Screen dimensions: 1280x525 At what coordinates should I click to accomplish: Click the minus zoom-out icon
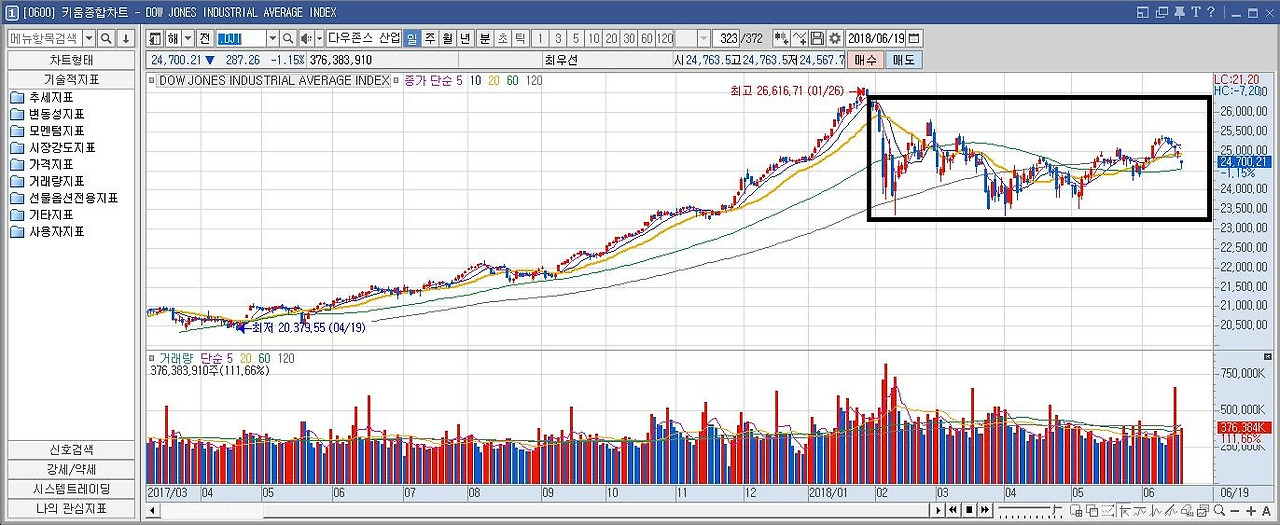(x=1235, y=511)
